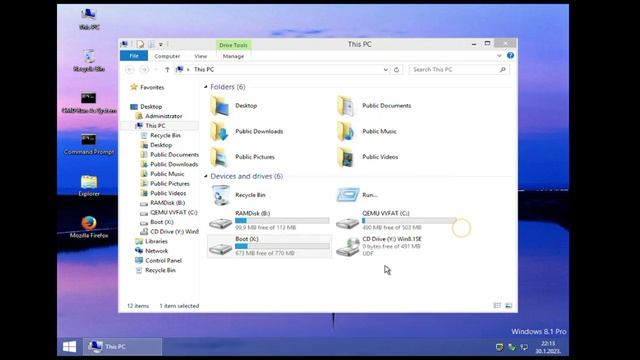Image resolution: width=640 pixels, height=360 pixels.
Task: Expand the ribbon with the chevron
Action: point(499,56)
